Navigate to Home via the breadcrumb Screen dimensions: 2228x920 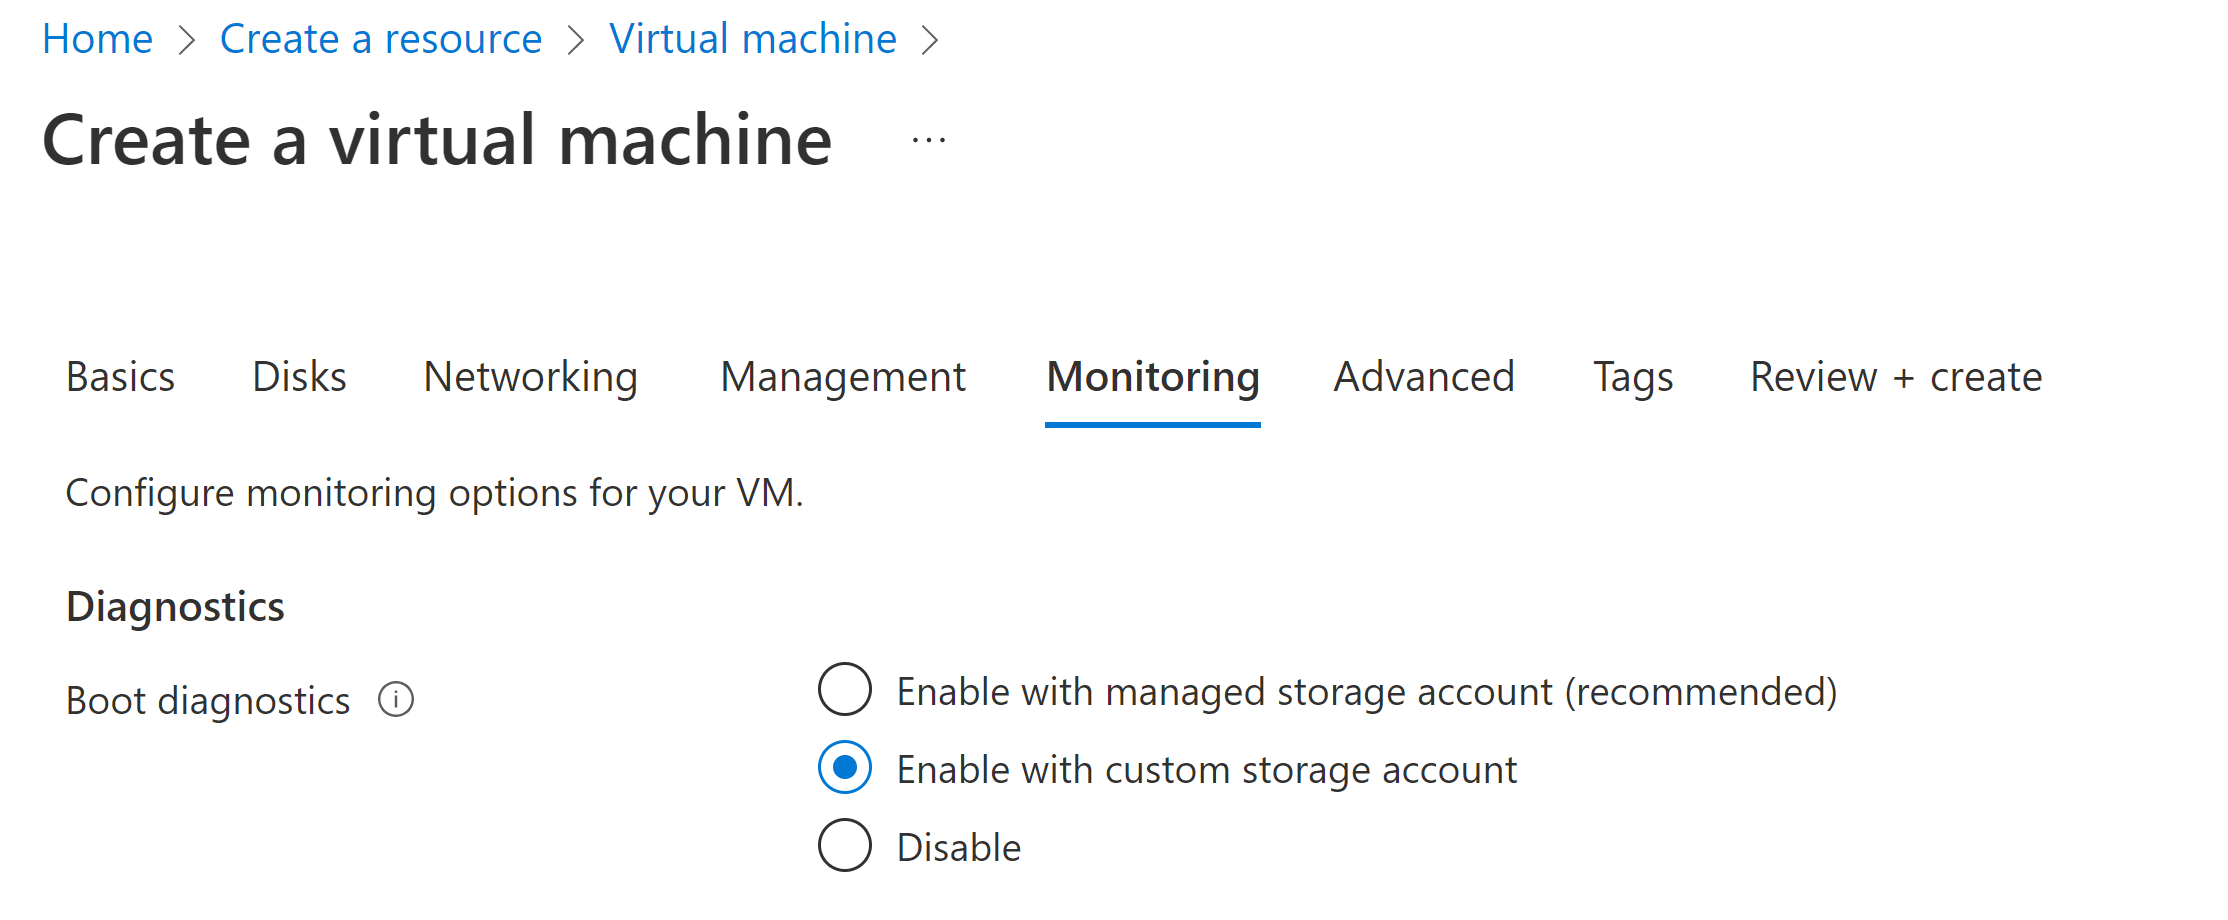tap(97, 40)
